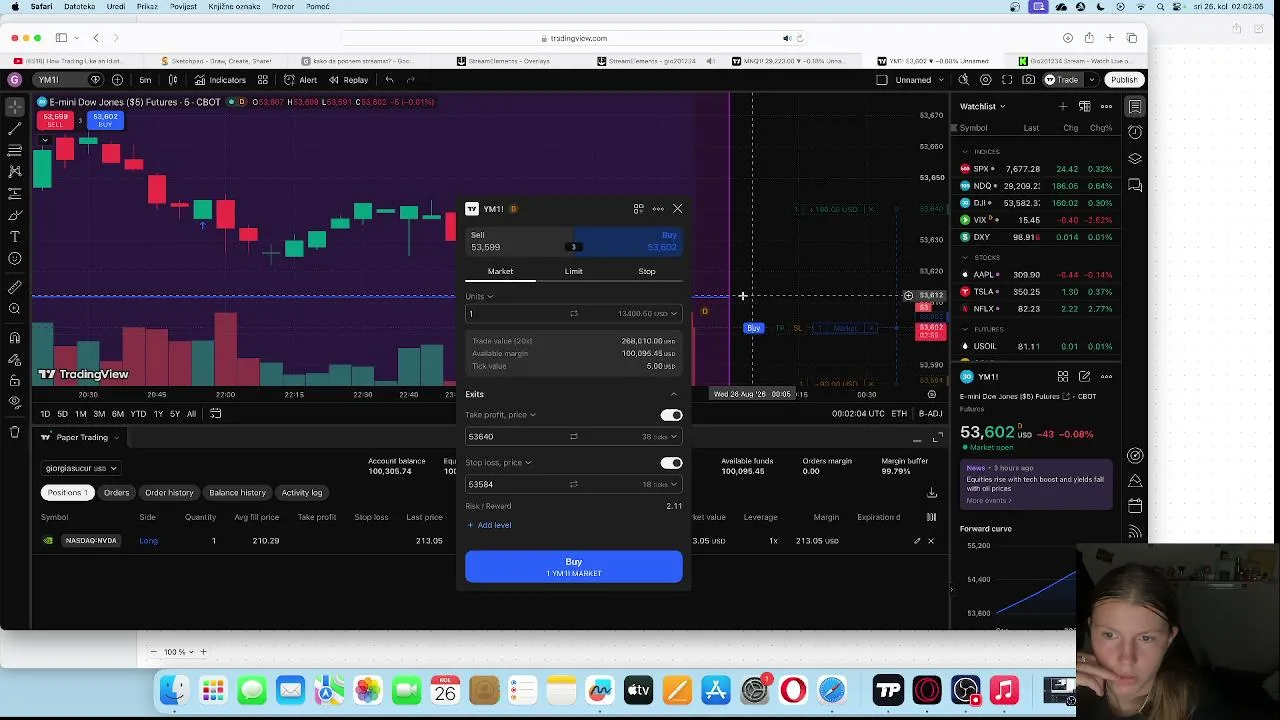Open order panel settings grid icon
The width and height of the screenshot is (1280, 720).
coord(638,209)
